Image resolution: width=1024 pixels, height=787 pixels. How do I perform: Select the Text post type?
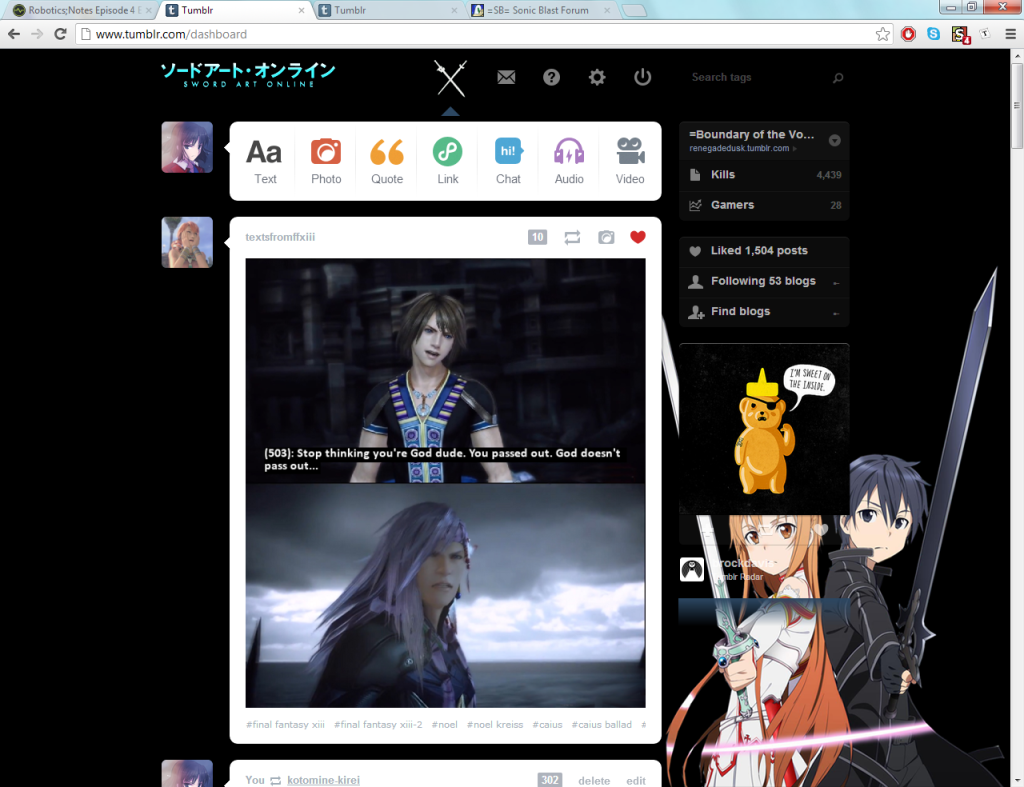264,160
